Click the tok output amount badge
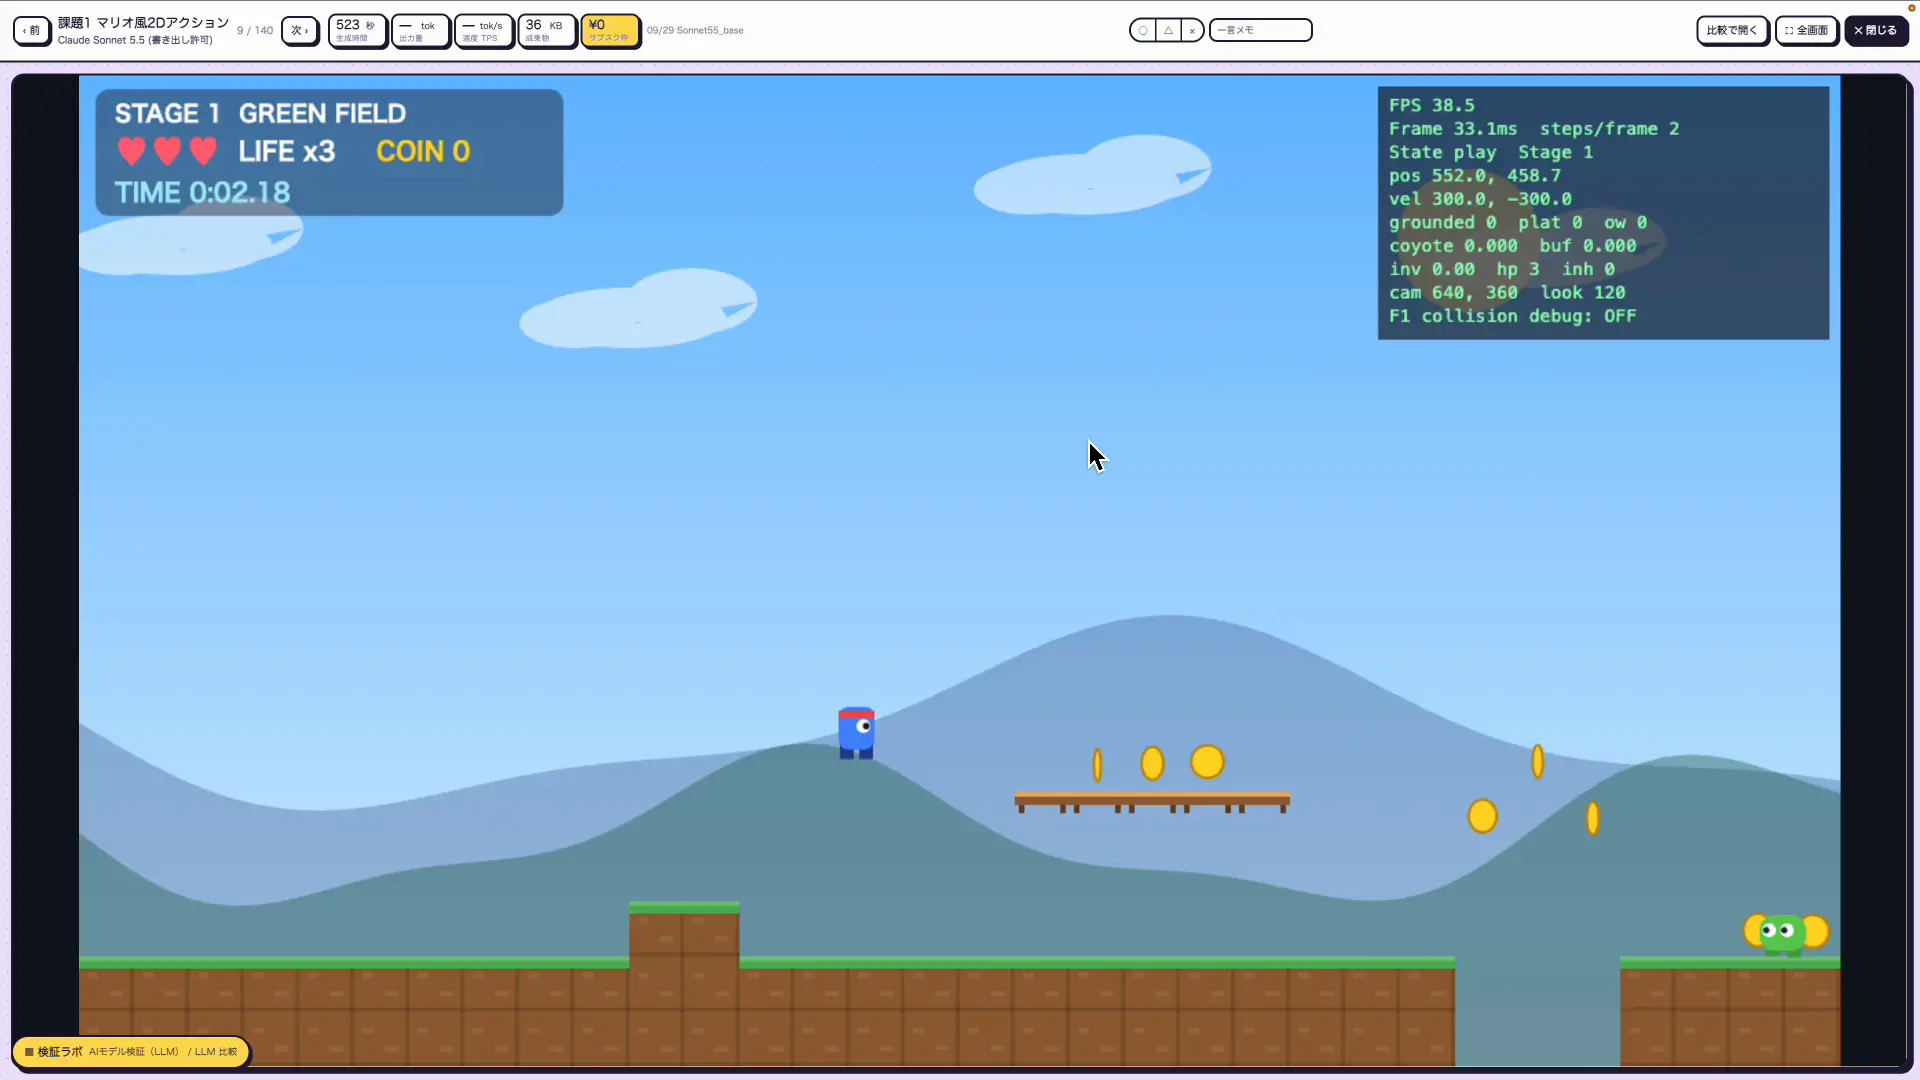 tap(420, 30)
